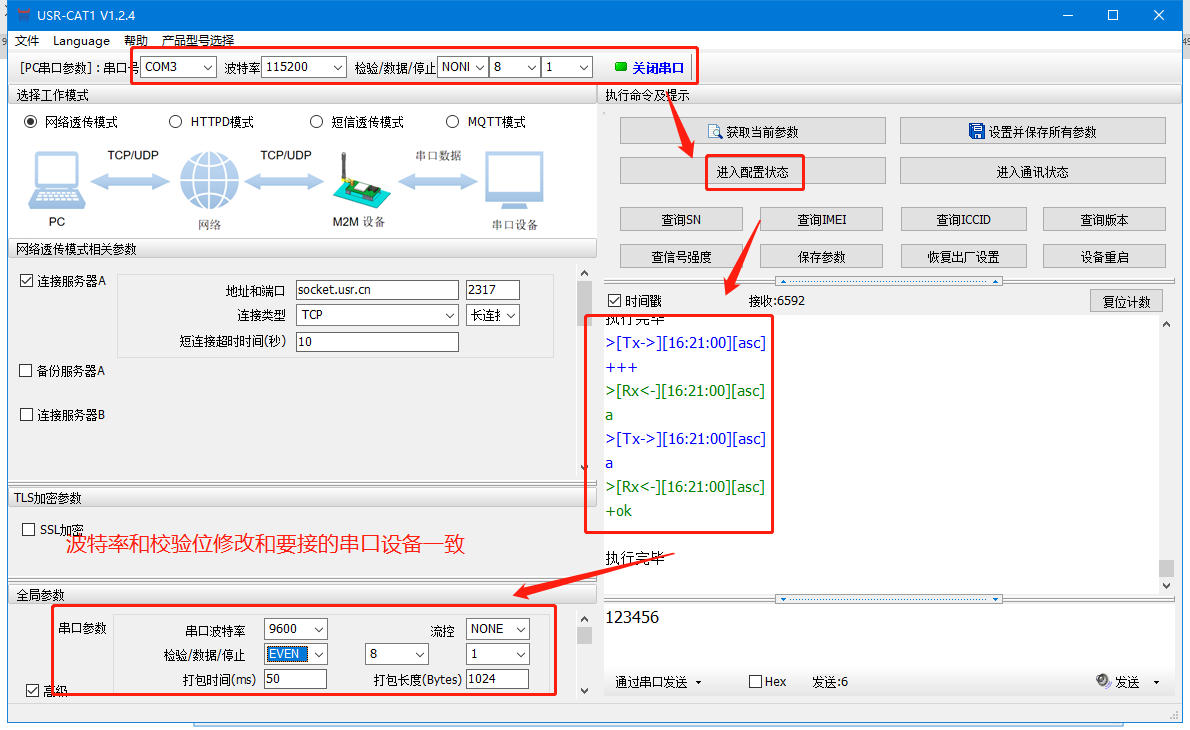
Task: Toggle the 时间戳 timestamp checkbox
Action: [x=614, y=301]
